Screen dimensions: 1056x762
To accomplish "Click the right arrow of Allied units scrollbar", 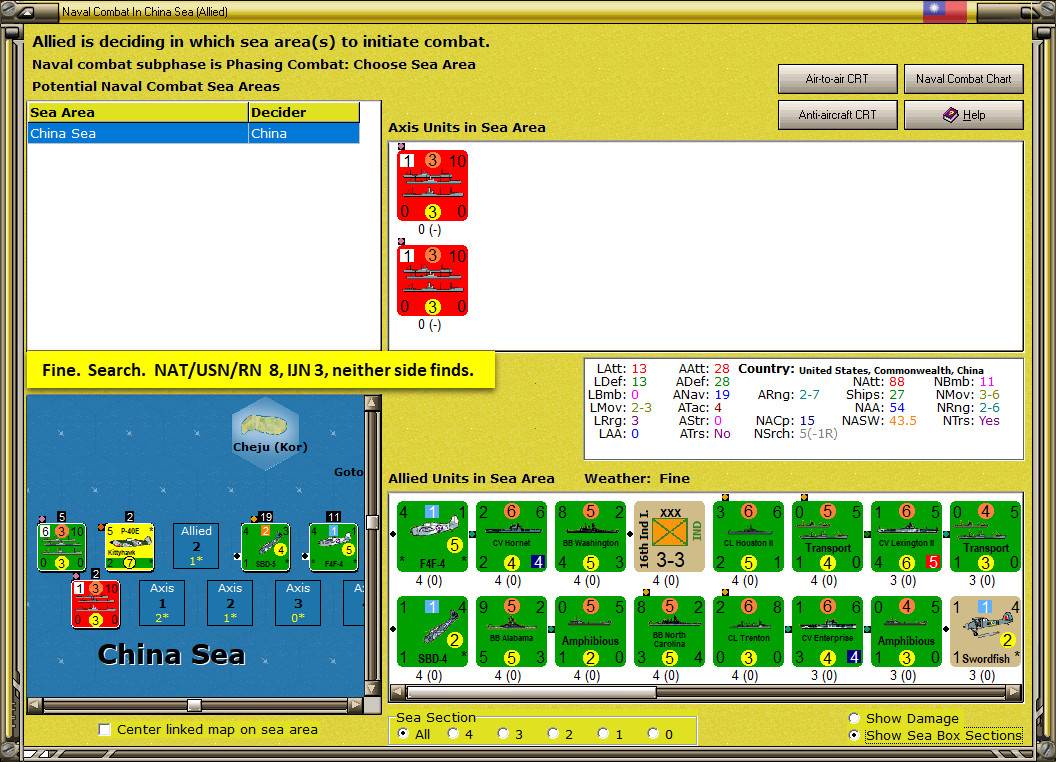I will pos(1014,692).
